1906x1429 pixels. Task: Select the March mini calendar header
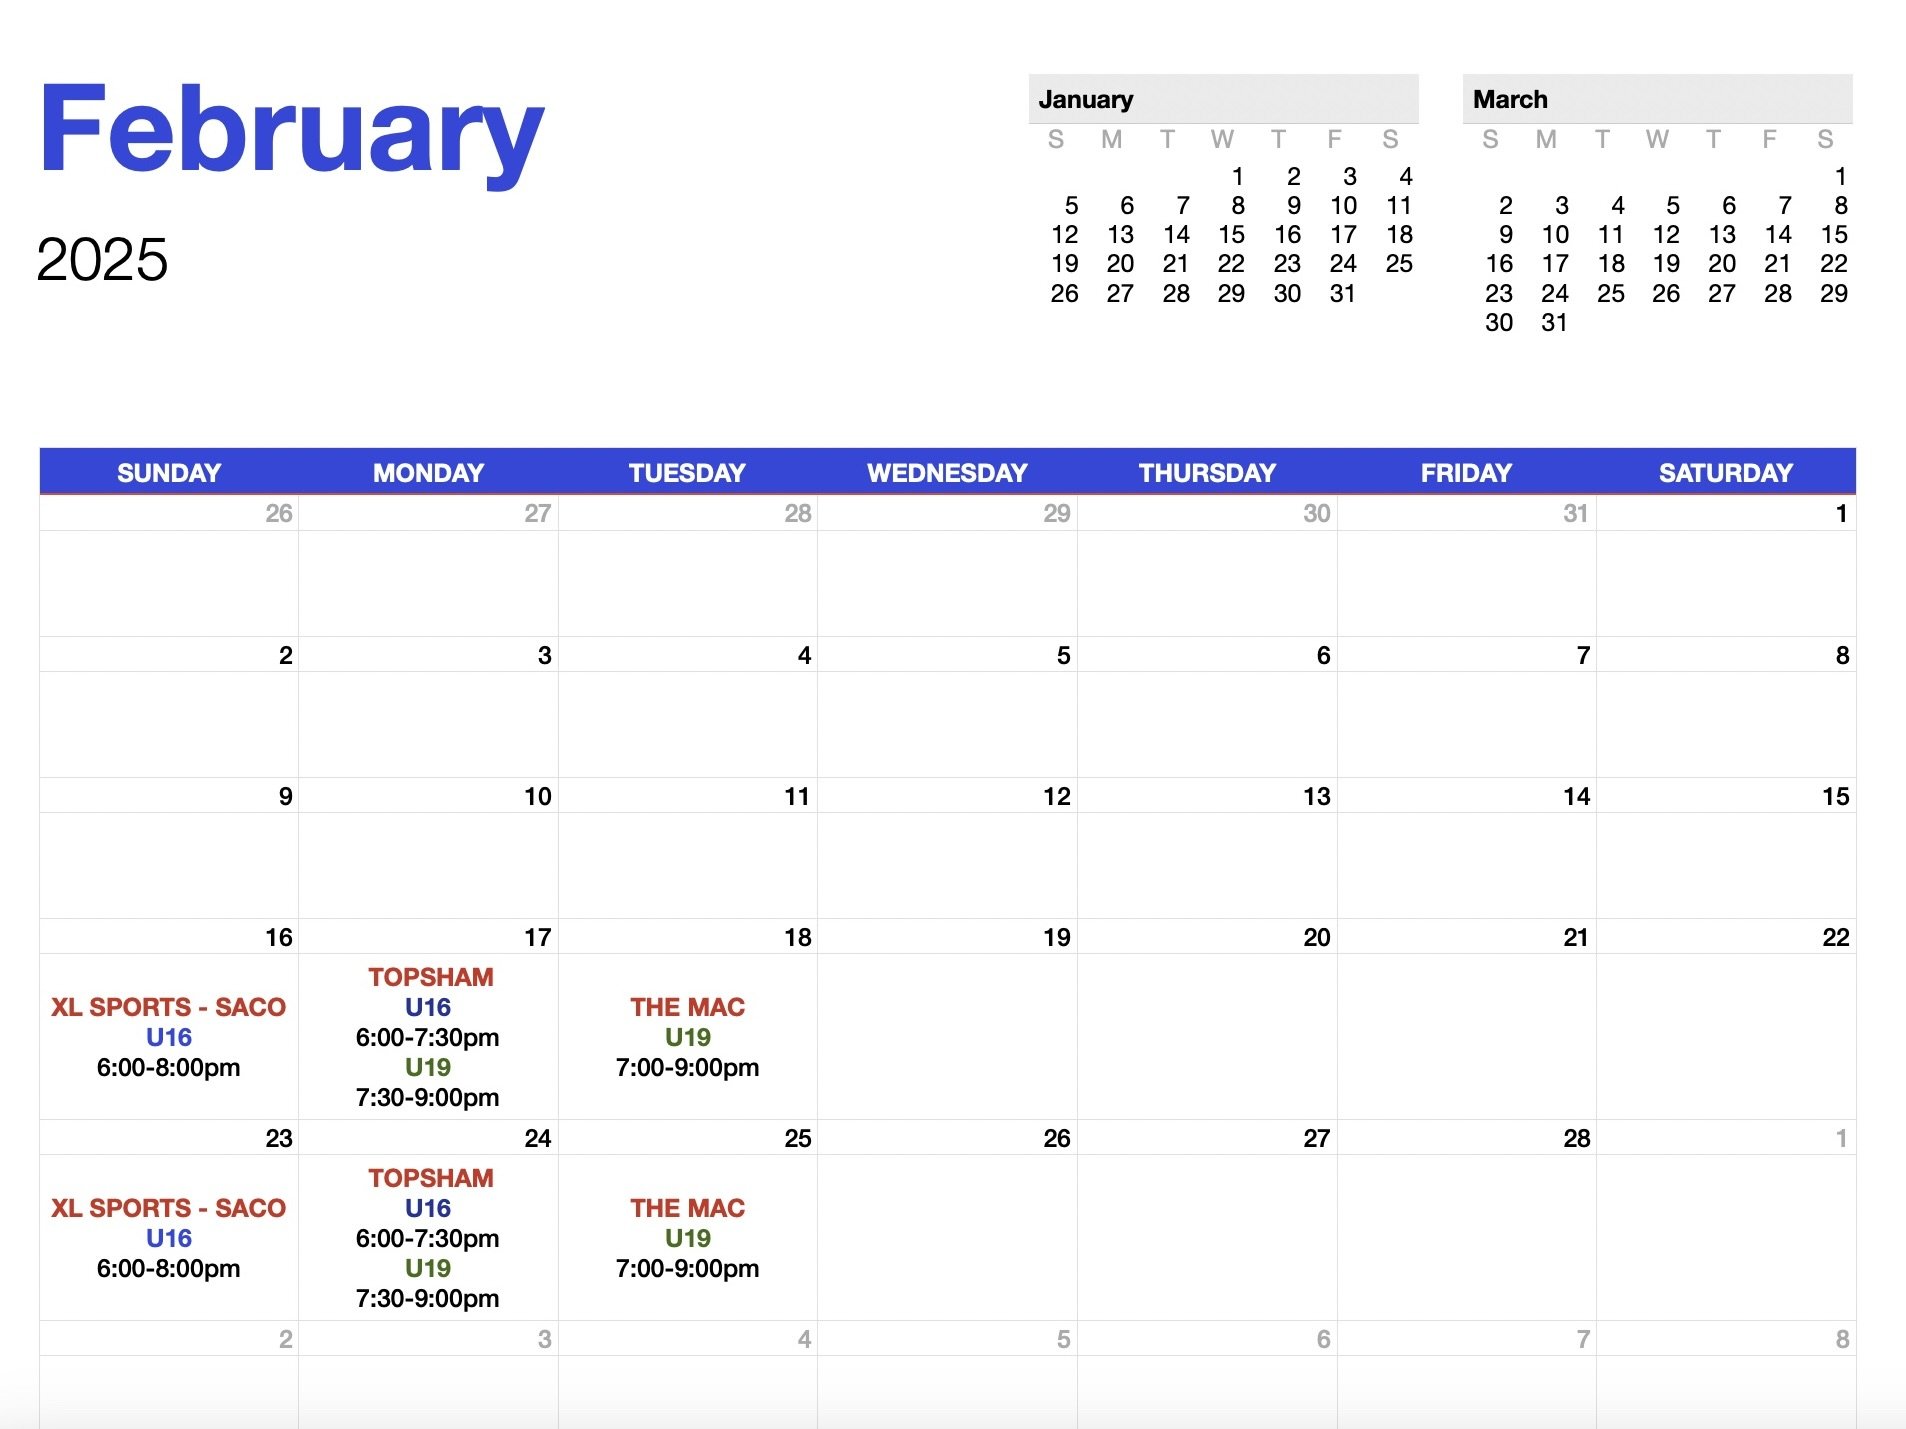coord(1657,99)
